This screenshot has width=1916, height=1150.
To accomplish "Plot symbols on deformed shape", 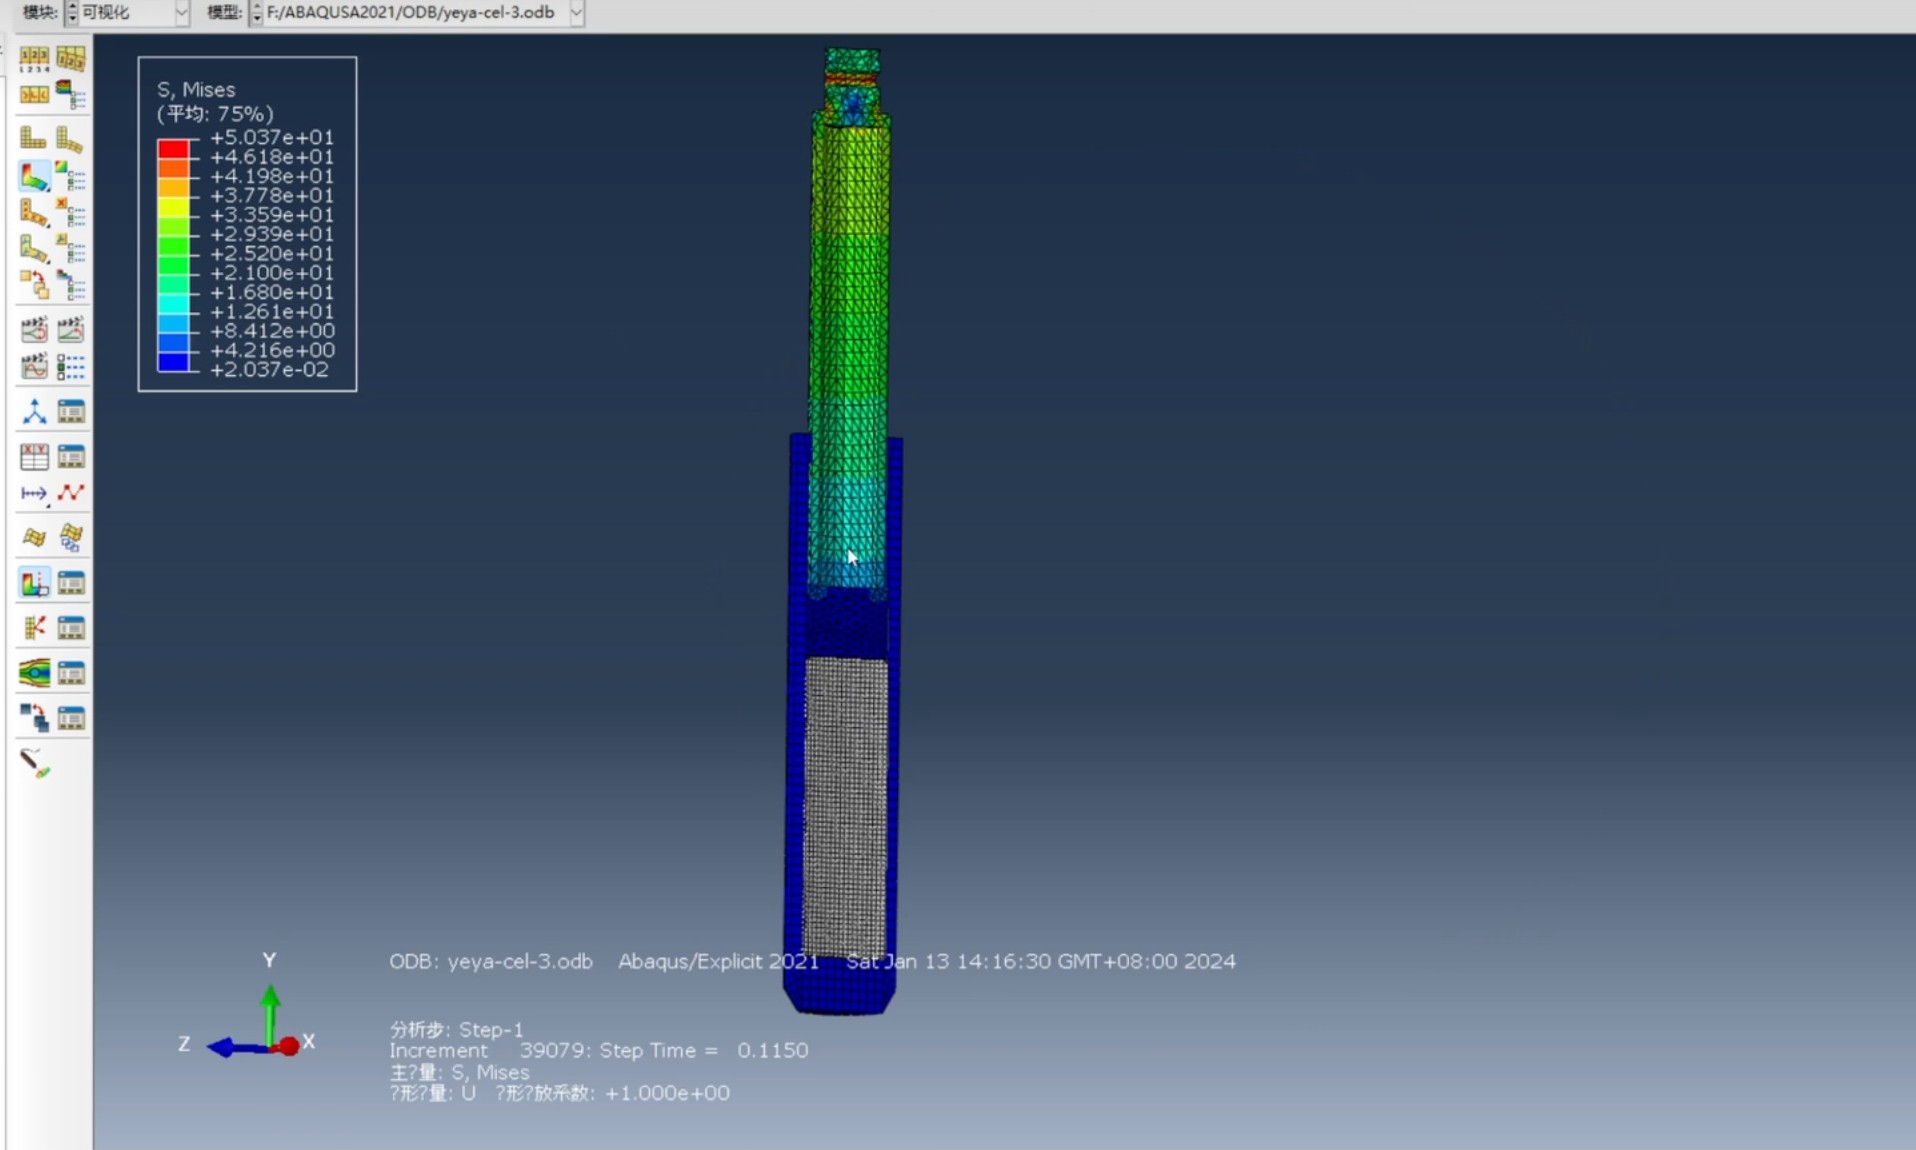I will tap(34, 213).
